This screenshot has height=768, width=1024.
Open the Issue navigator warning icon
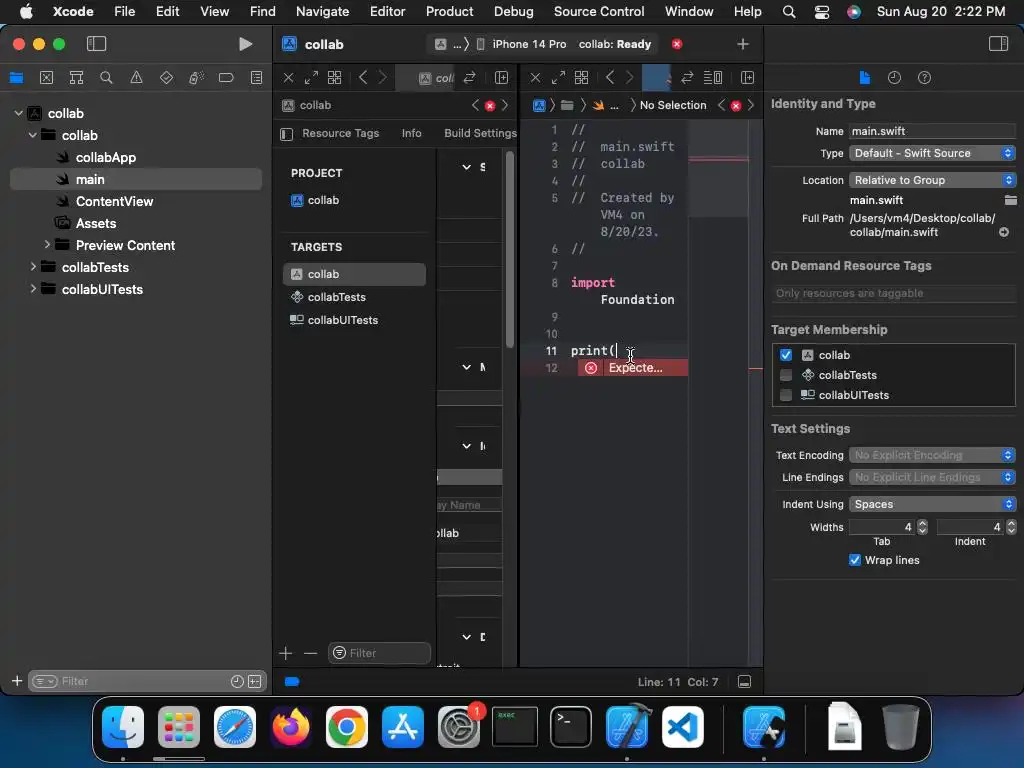tap(136, 78)
